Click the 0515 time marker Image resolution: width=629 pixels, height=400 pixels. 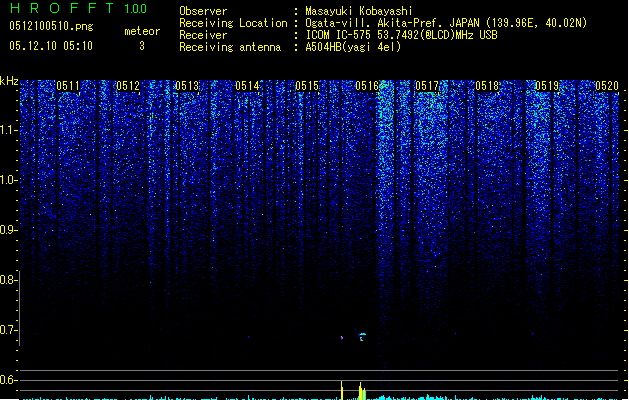click(x=307, y=86)
